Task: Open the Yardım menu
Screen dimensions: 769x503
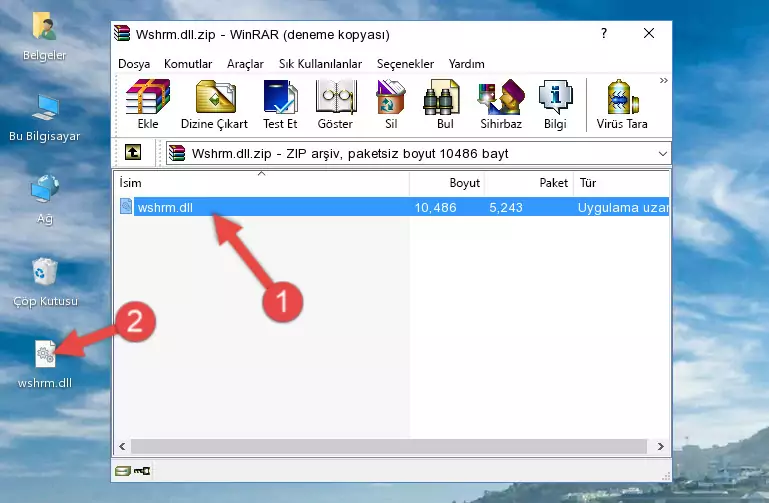Action: pos(466,64)
